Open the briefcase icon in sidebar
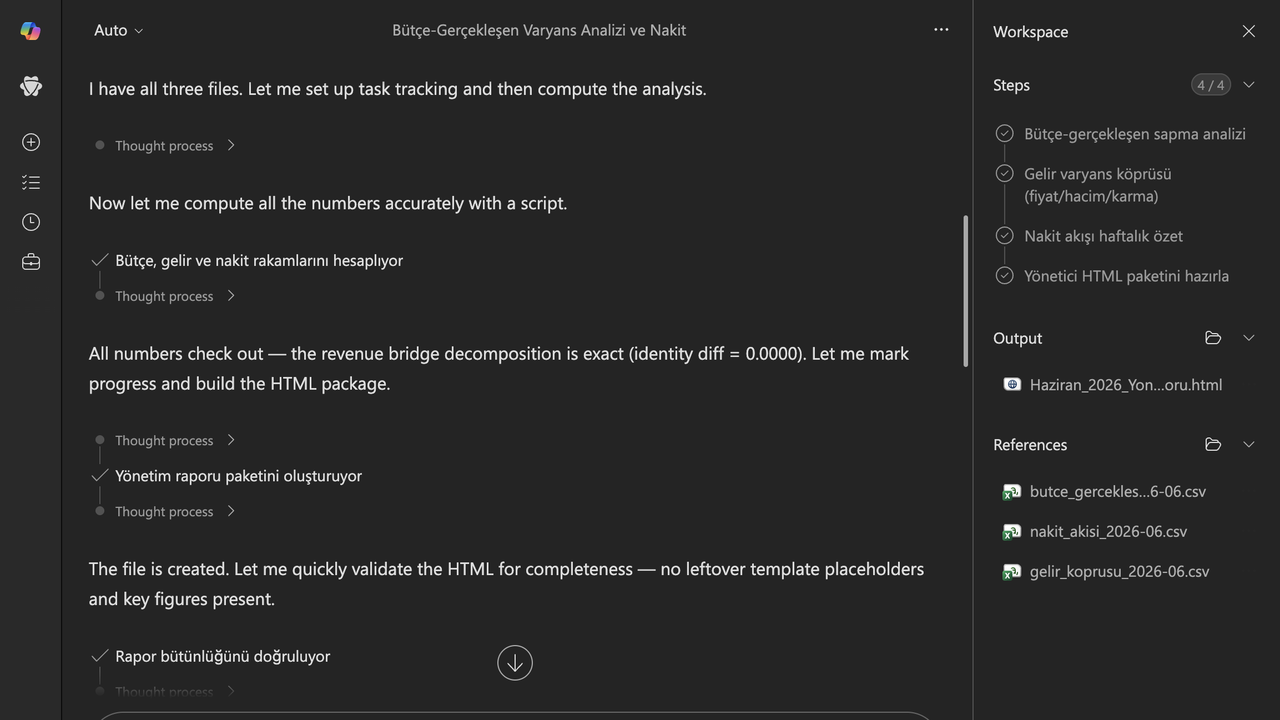The height and width of the screenshot is (720, 1280). point(31,262)
